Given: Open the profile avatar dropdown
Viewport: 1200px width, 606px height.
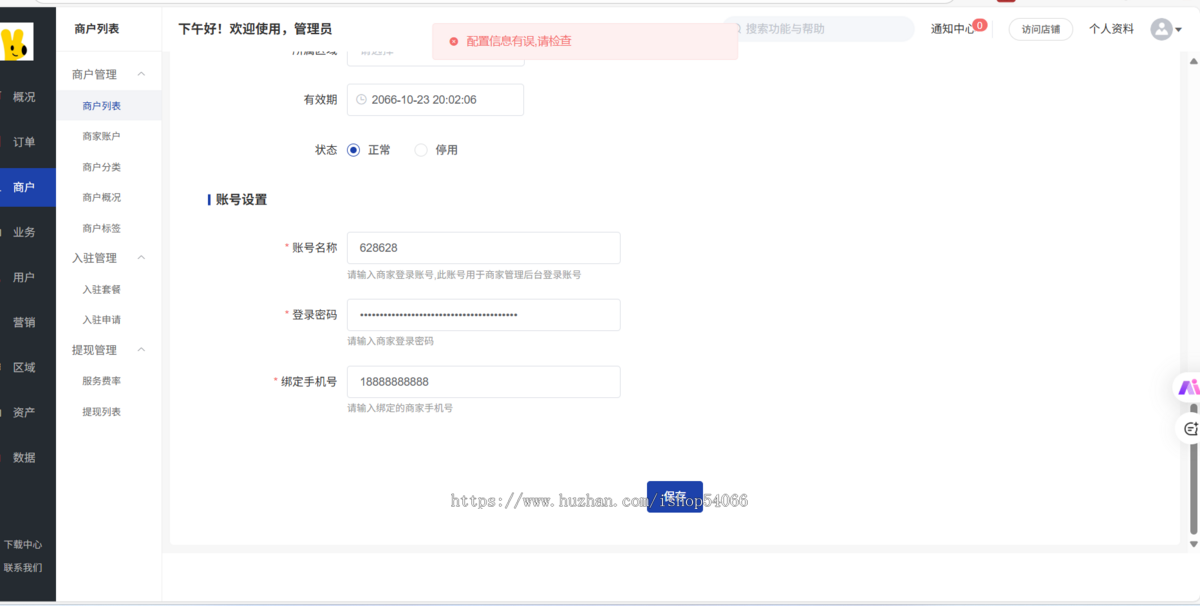Looking at the screenshot, I should coord(1161,29).
